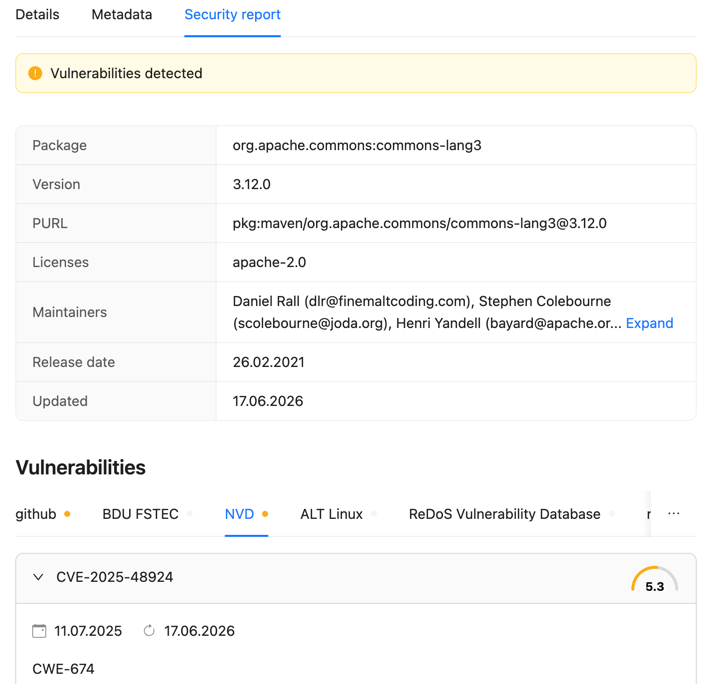Screen dimensions: 711x684
Task: Click the refresh icon beside 17.06.2026
Action: (x=149, y=631)
